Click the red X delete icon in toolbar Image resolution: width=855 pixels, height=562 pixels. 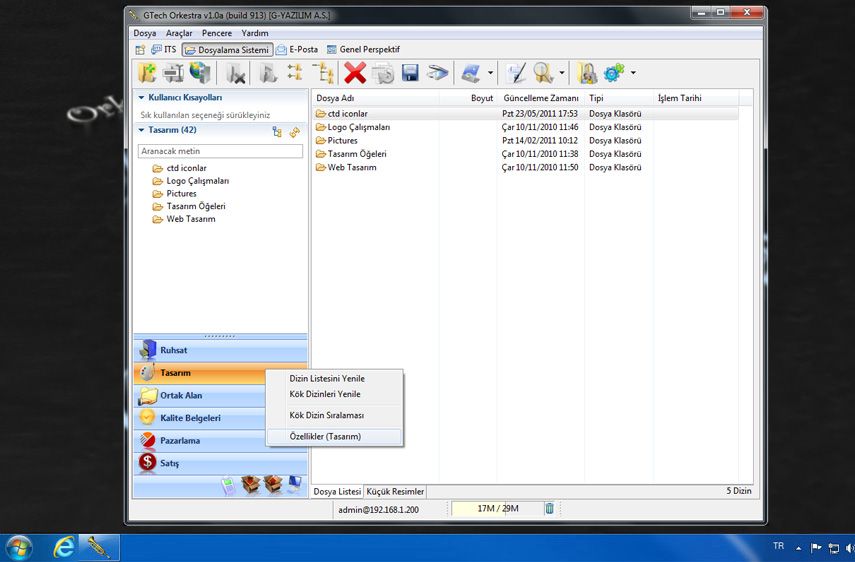pos(355,73)
